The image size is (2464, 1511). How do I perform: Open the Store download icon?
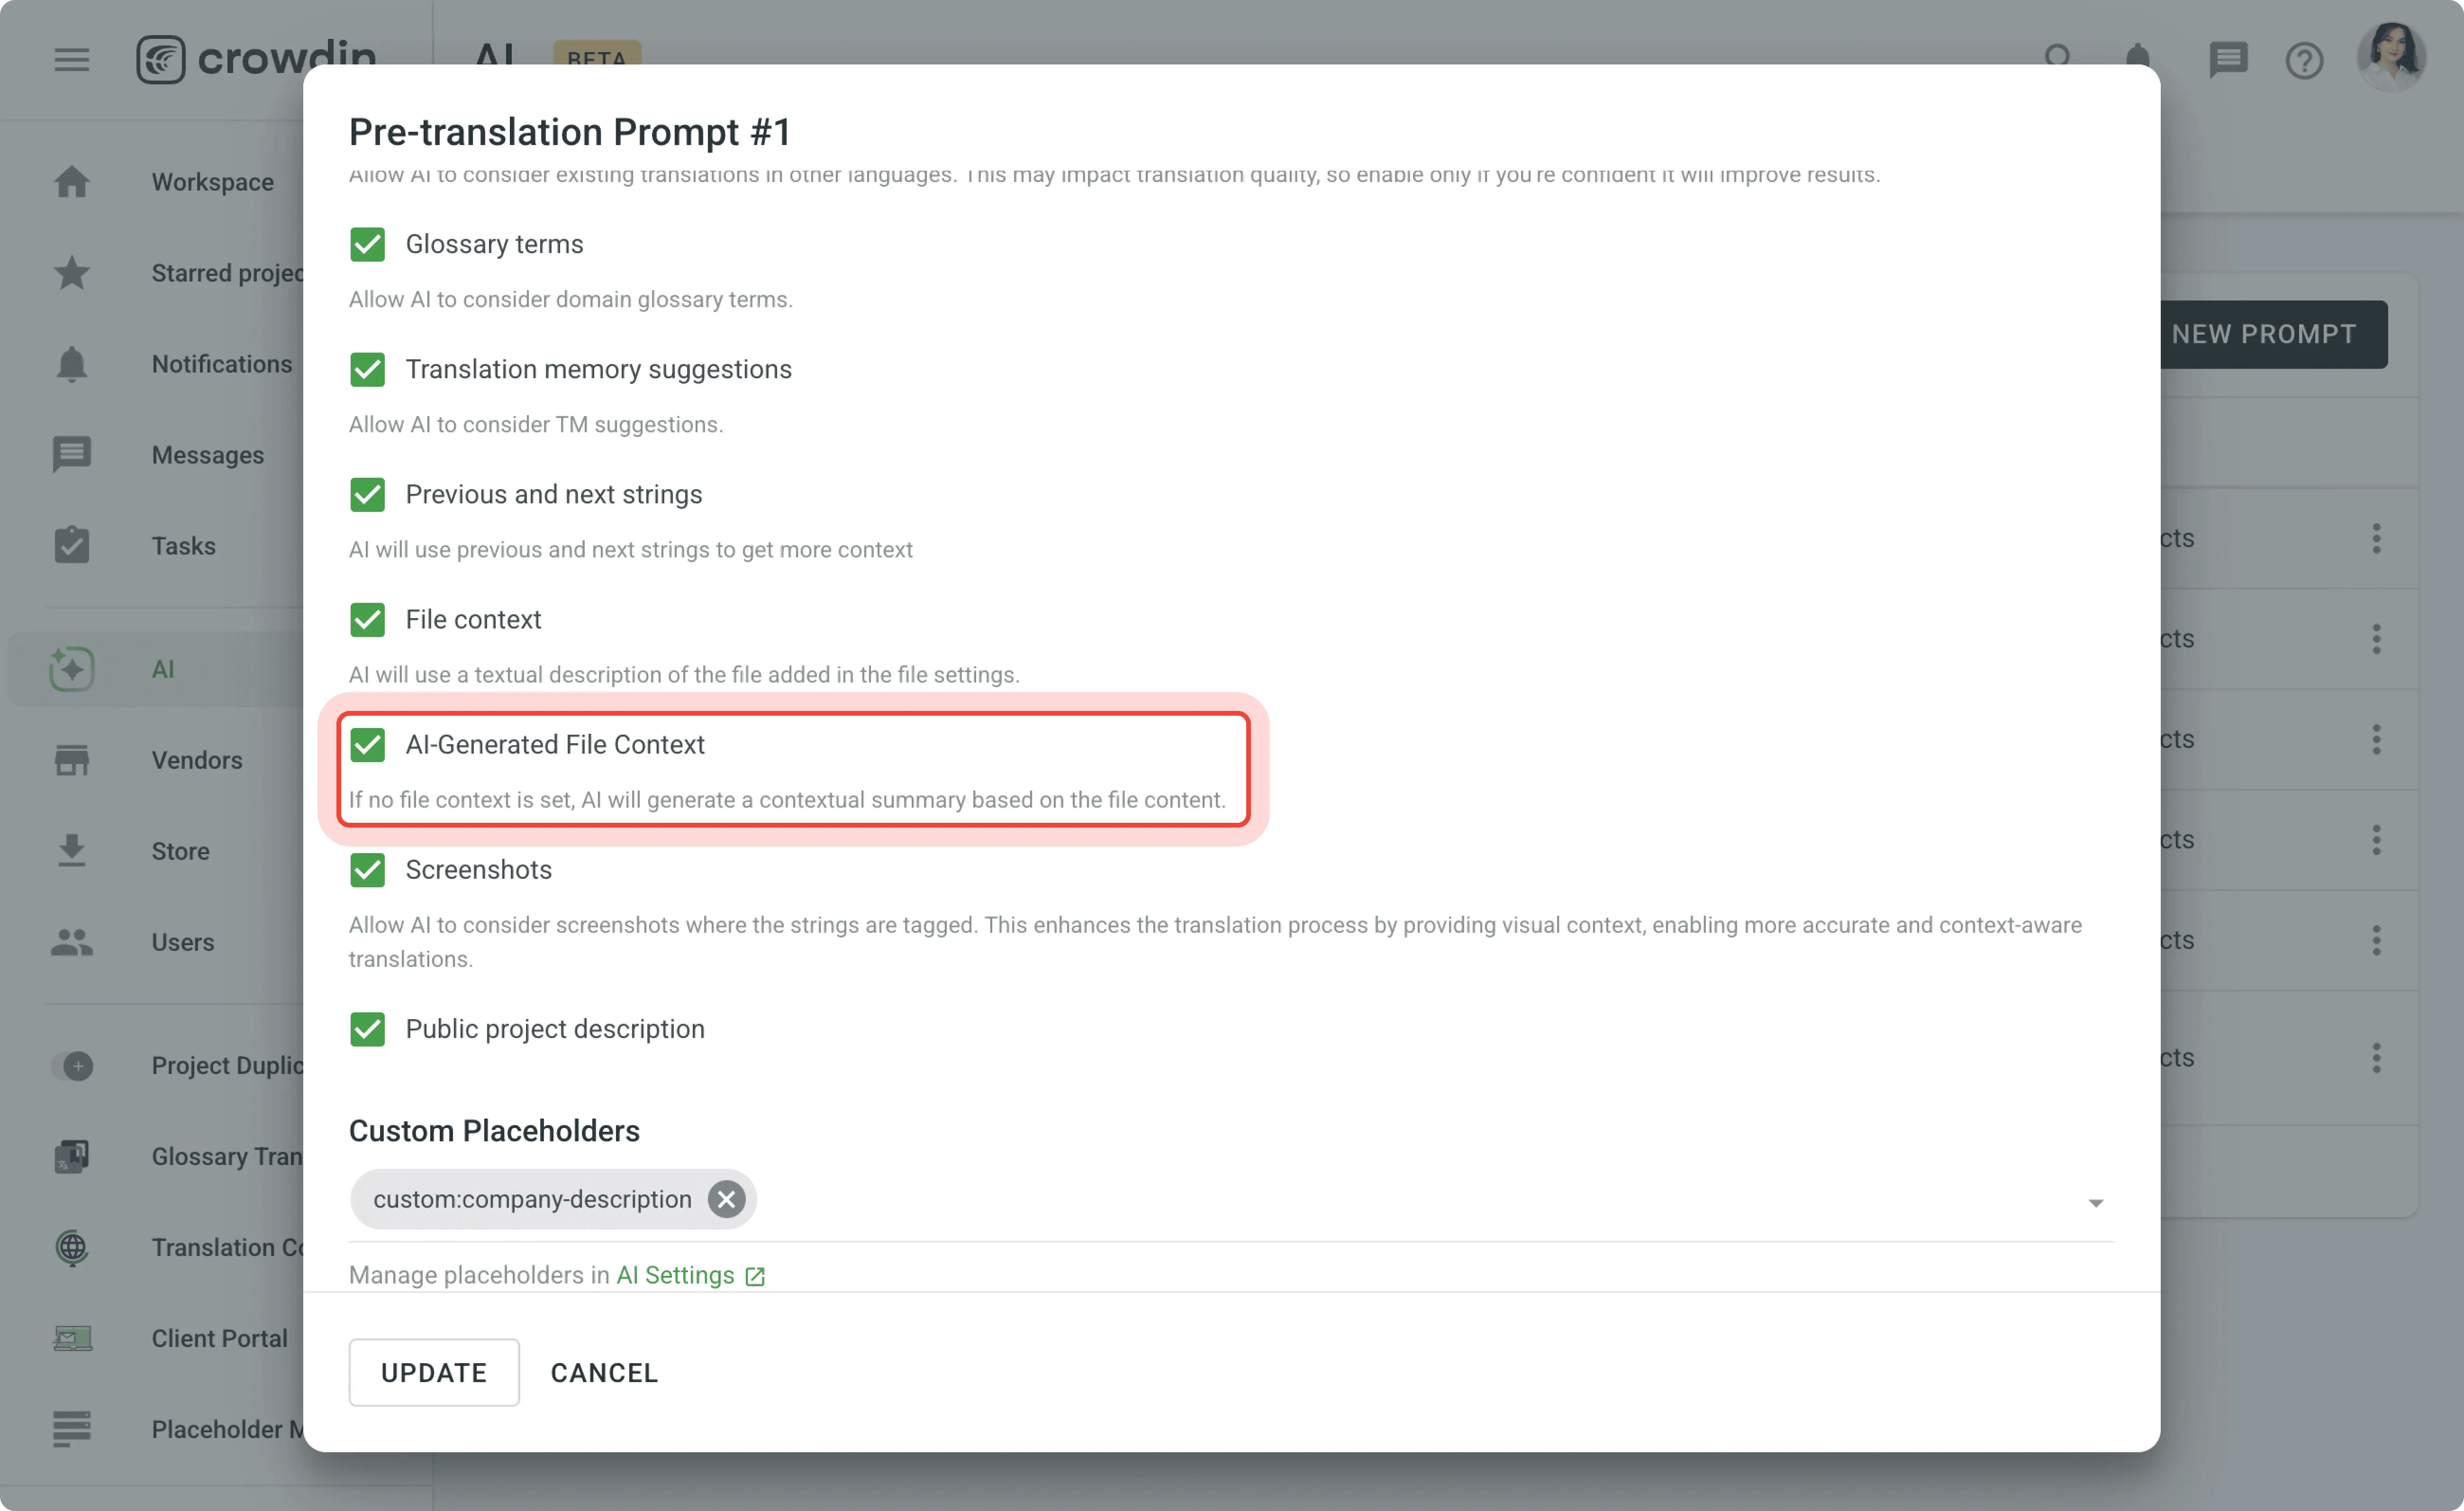(70, 851)
